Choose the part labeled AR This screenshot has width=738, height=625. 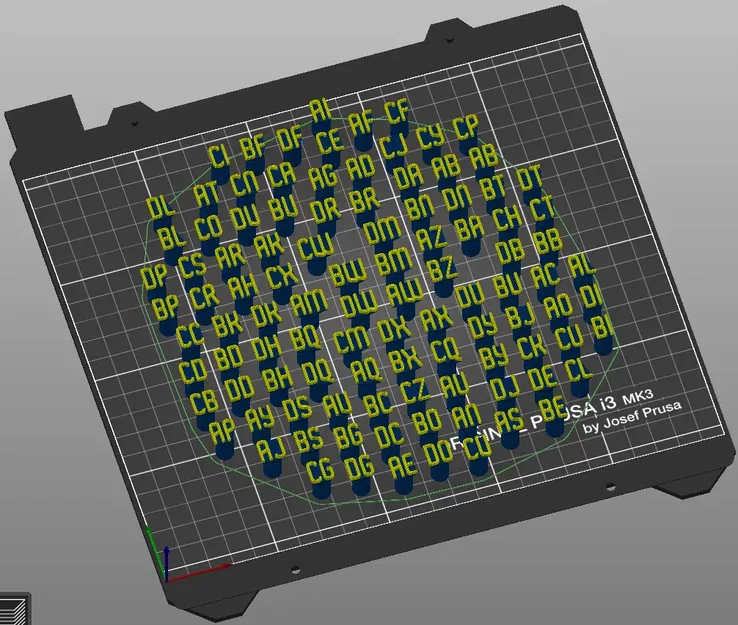coord(231,256)
